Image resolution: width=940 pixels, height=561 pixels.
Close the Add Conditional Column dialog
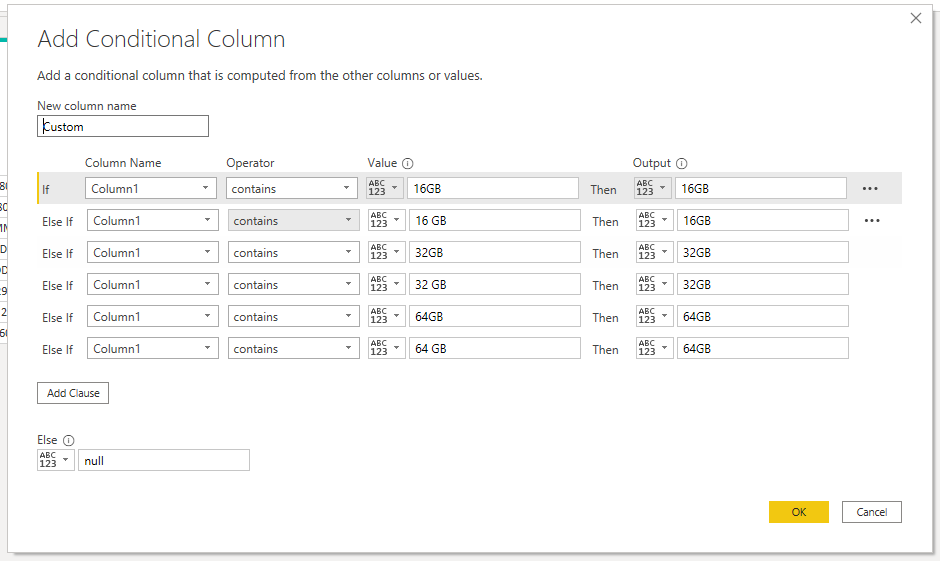[915, 18]
